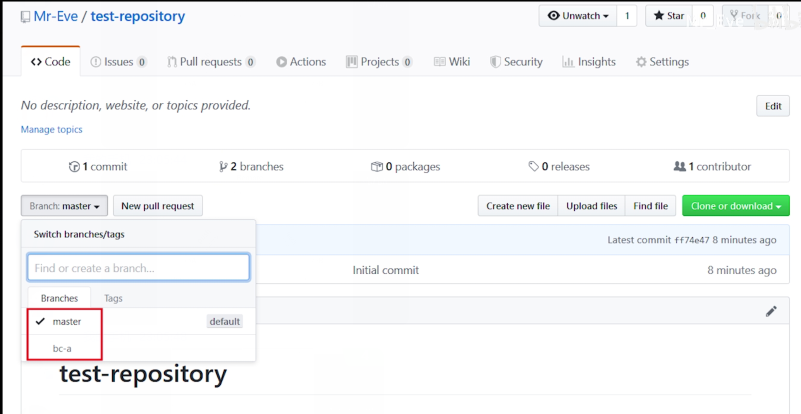Focus the Find or create a branch field
Image resolution: width=801 pixels, height=414 pixels.
(138, 268)
